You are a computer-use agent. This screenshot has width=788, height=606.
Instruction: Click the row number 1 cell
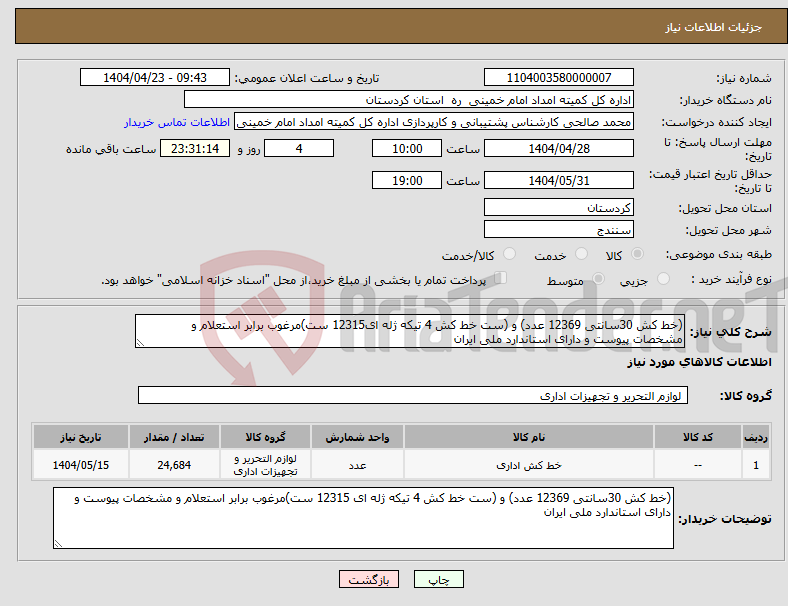pos(755,465)
